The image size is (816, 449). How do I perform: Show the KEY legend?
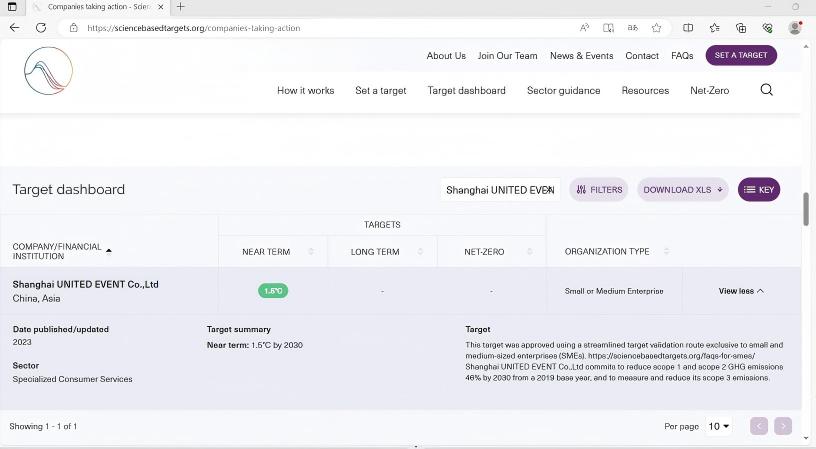759,190
